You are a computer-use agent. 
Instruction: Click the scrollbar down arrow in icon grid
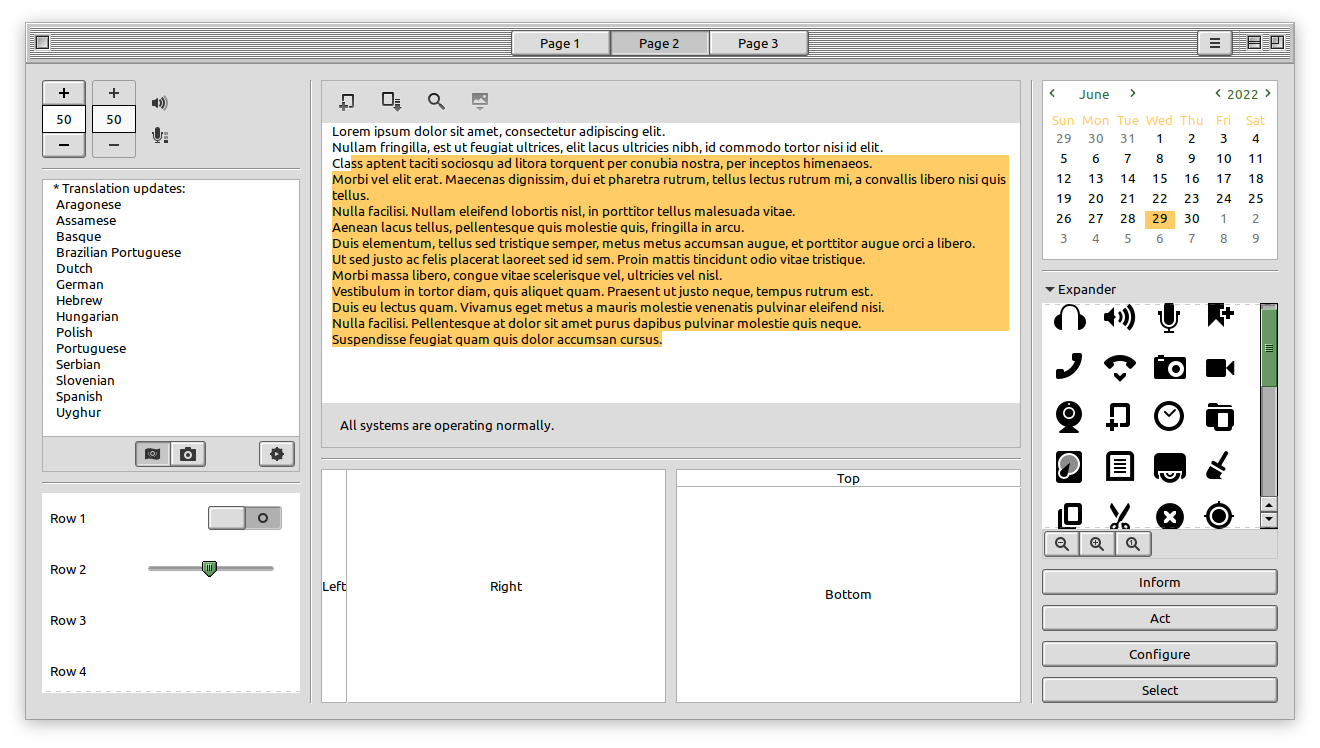pos(1269,520)
